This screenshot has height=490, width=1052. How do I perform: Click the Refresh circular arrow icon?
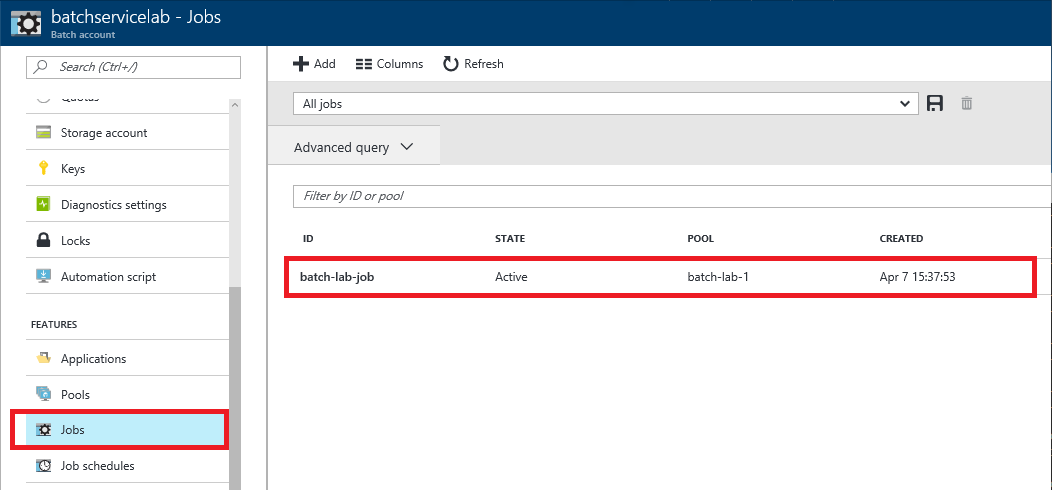pyautogui.click(x=450, y=64)
